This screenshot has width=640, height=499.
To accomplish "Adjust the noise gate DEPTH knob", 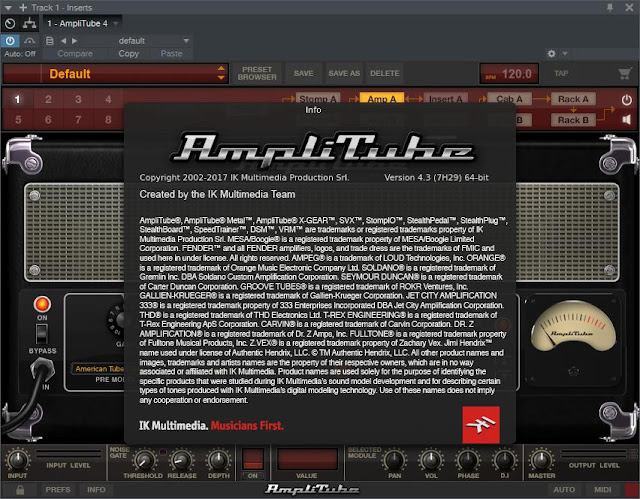I will [x=218, y=461].
